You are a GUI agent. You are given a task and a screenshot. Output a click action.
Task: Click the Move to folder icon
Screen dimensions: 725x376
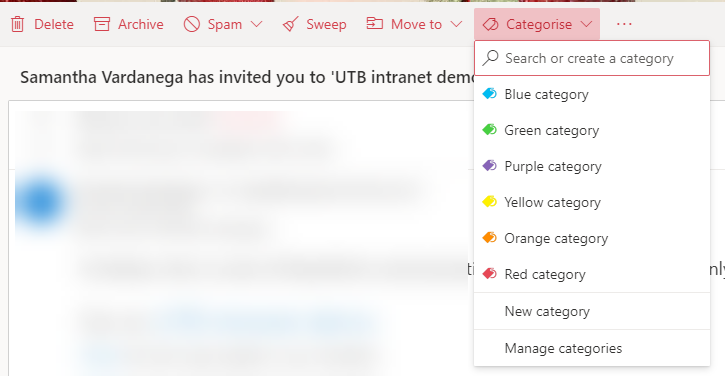pyautogui.click(x=375, y=23)
